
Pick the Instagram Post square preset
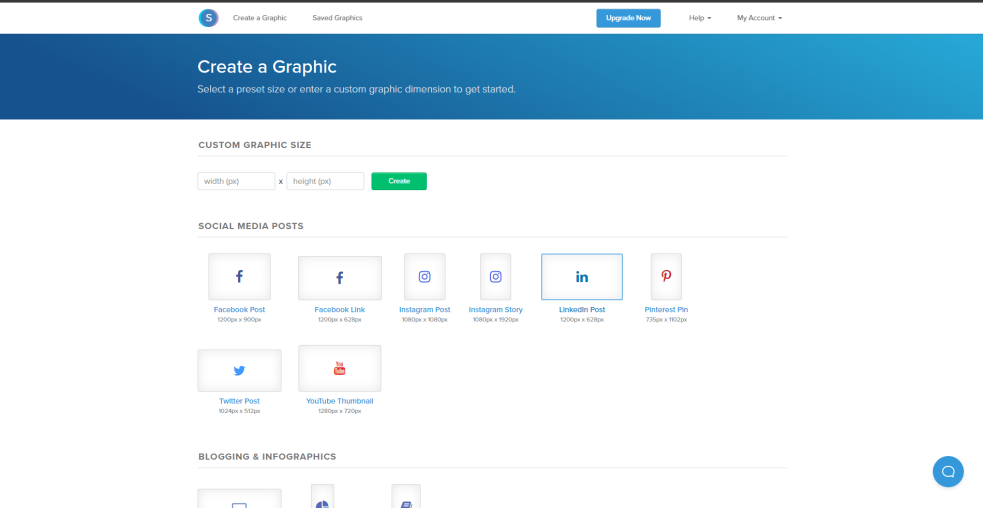pyautogui.click(x=424, y=277)
